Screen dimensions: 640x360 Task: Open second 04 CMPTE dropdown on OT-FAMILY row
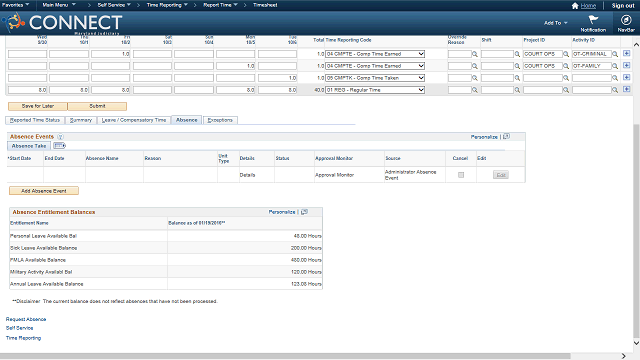tap(375, 66)
